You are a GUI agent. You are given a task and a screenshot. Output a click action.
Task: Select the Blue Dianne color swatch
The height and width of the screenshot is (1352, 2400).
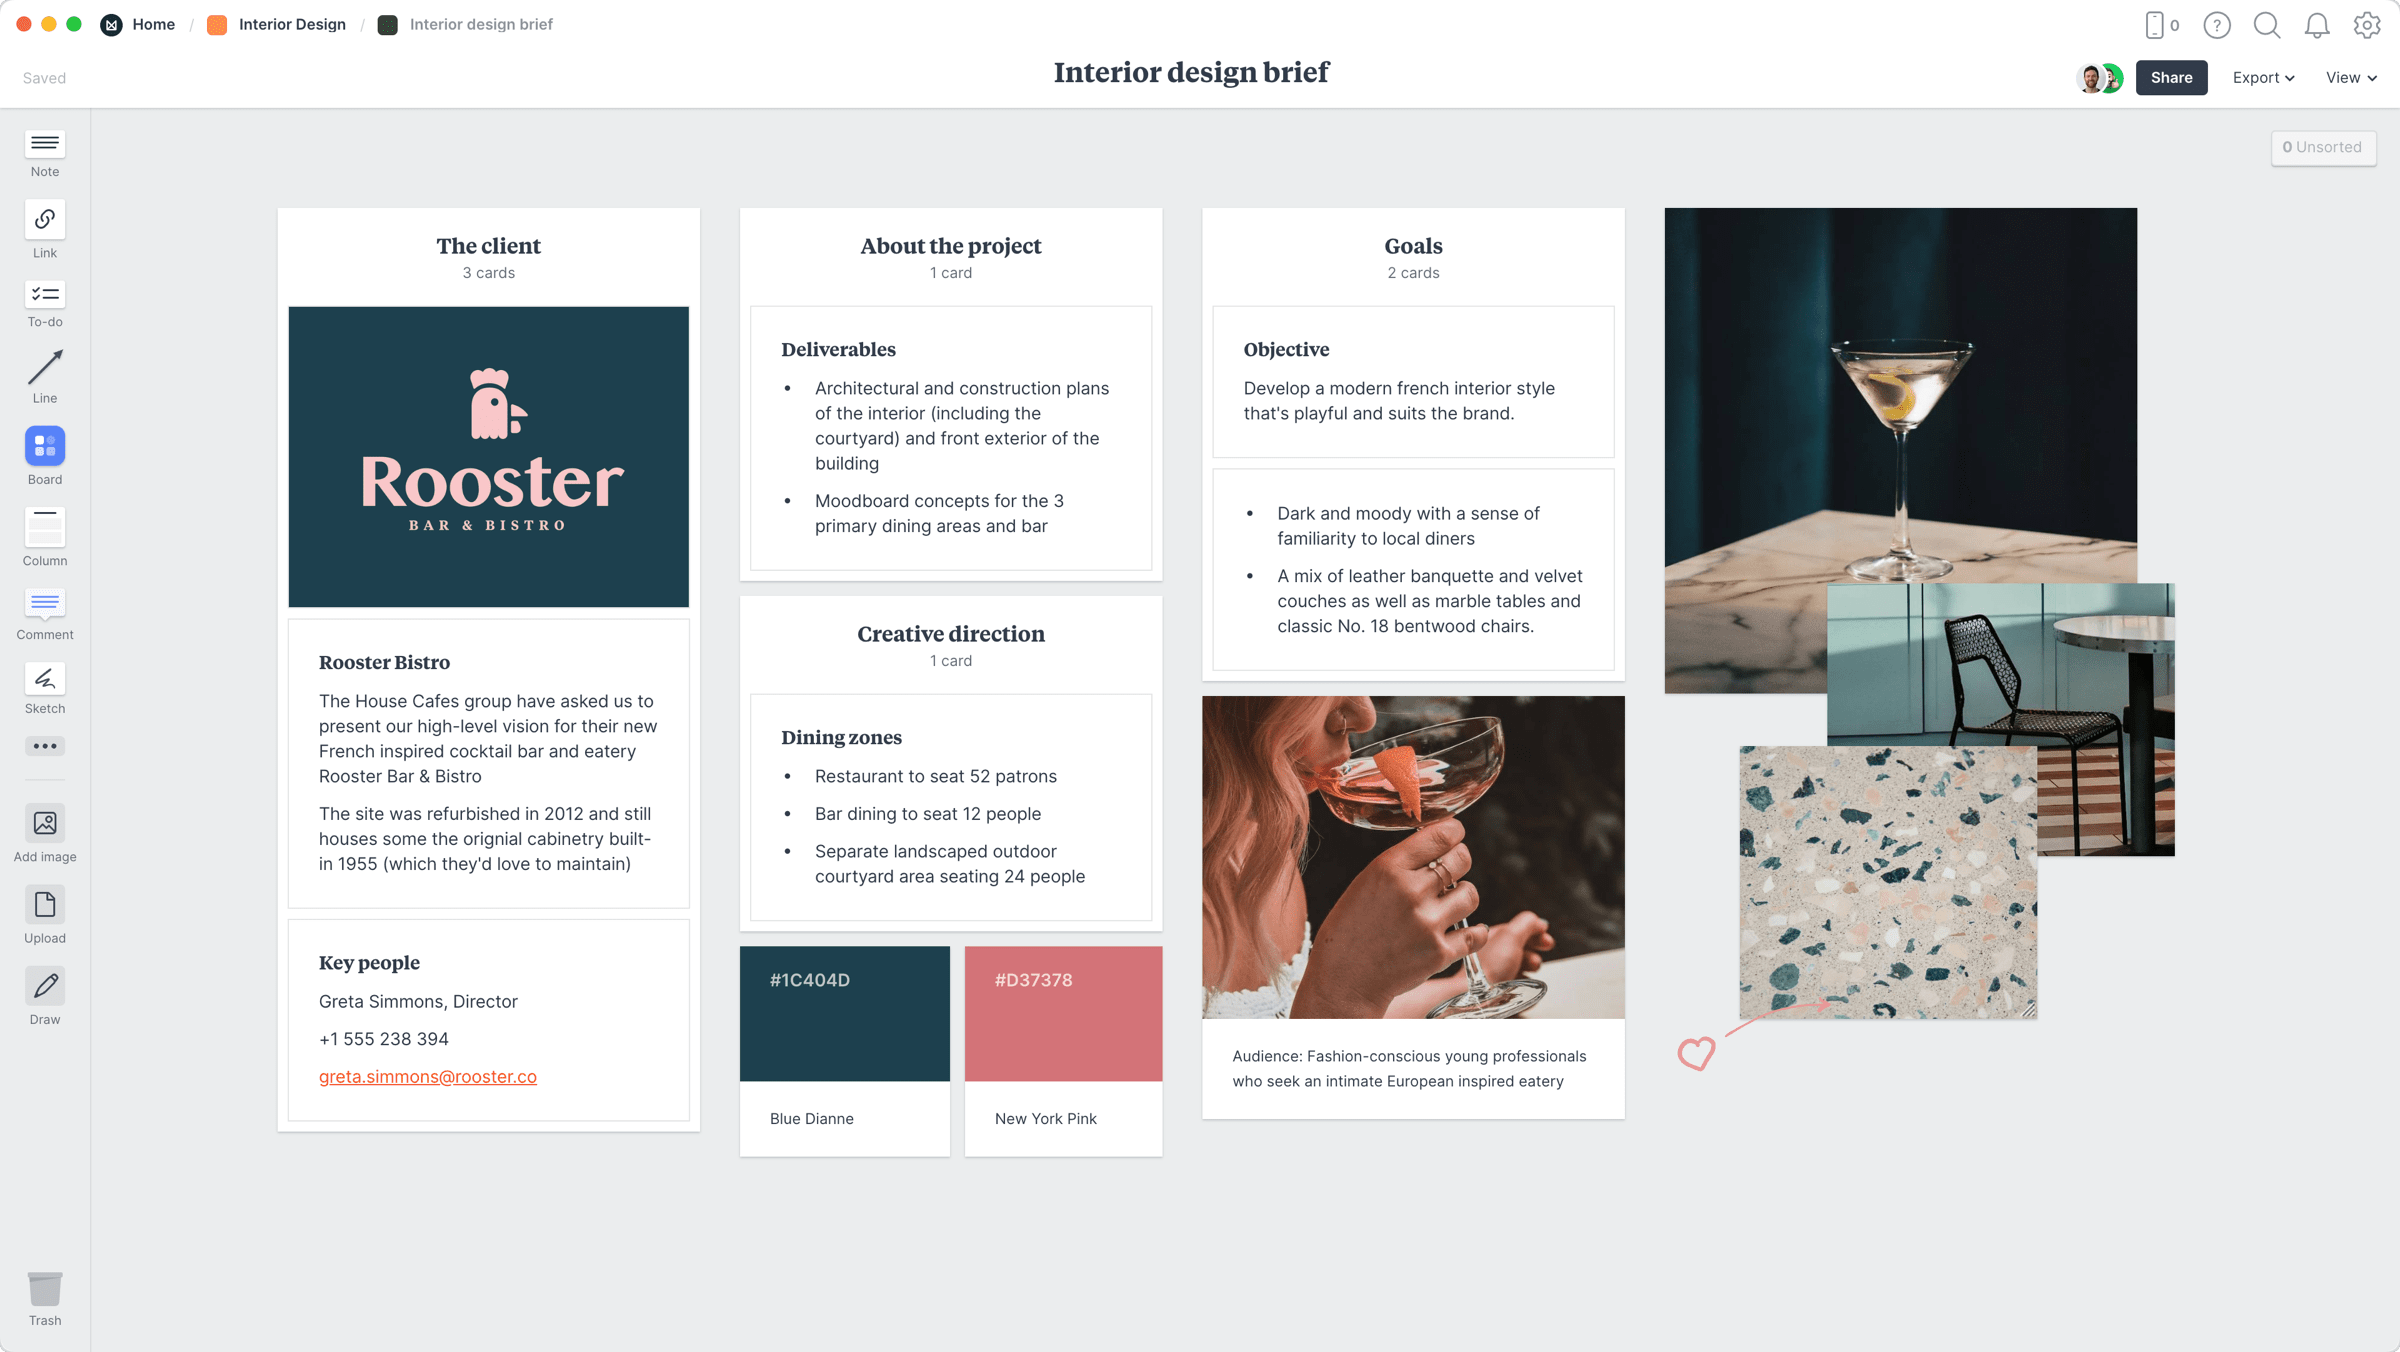841,1014
